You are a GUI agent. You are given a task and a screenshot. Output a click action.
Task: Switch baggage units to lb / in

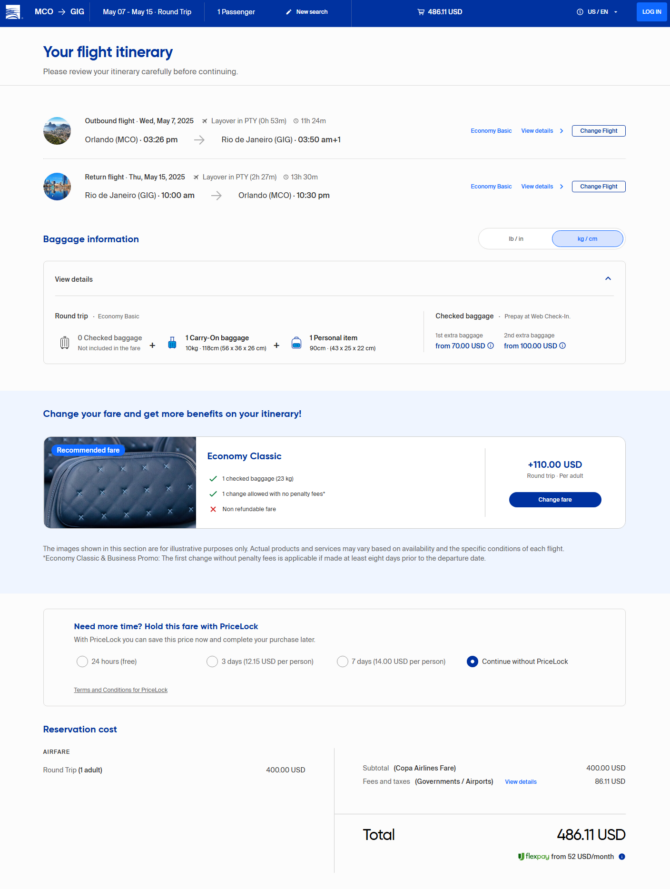tap(516, 239)
